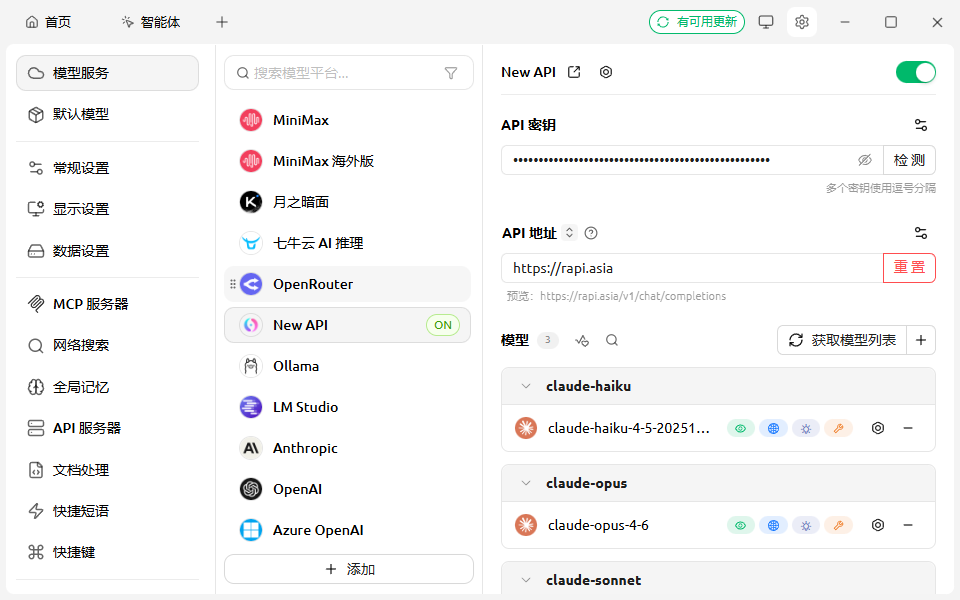Screen dimensions: 960x600
Task: Click vision tag on claude-haiku model
Action: pyautogui.click(x=740, y=429)
